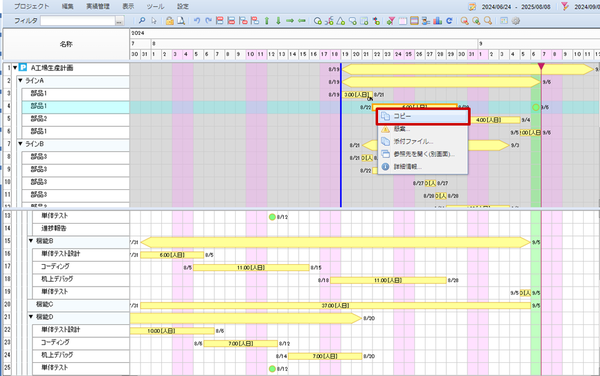This screenshot has height=376, width=600.
Task: Click the gray gear settings toolbar icon
Action: tap(516, 21)
